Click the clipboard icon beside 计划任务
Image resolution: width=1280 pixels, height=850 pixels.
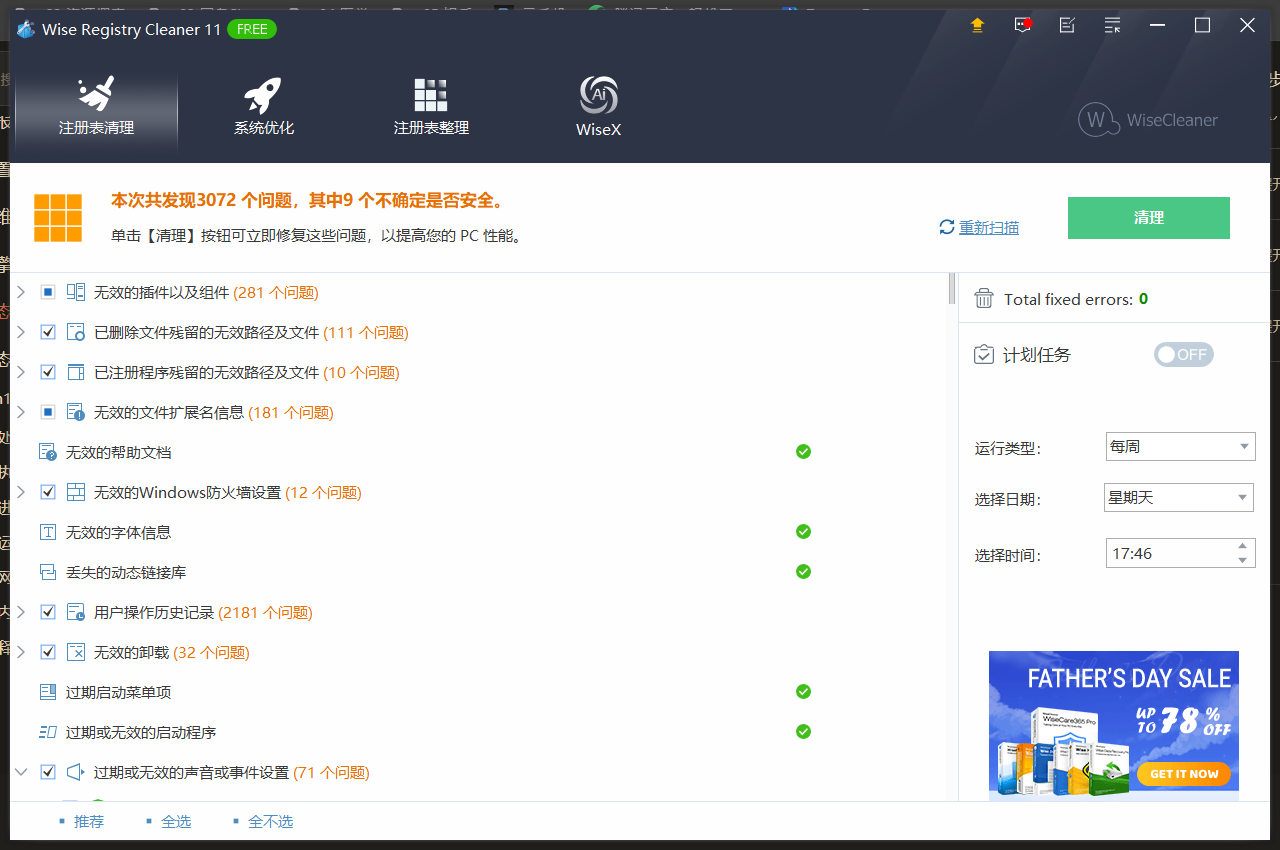(x=984, y=355)
